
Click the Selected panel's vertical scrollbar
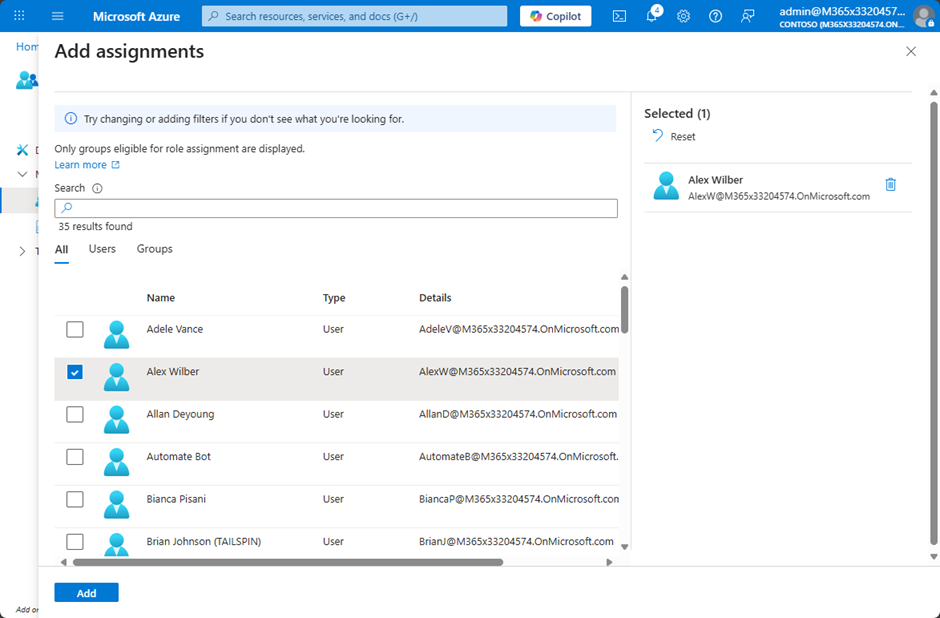click(933, 324)
